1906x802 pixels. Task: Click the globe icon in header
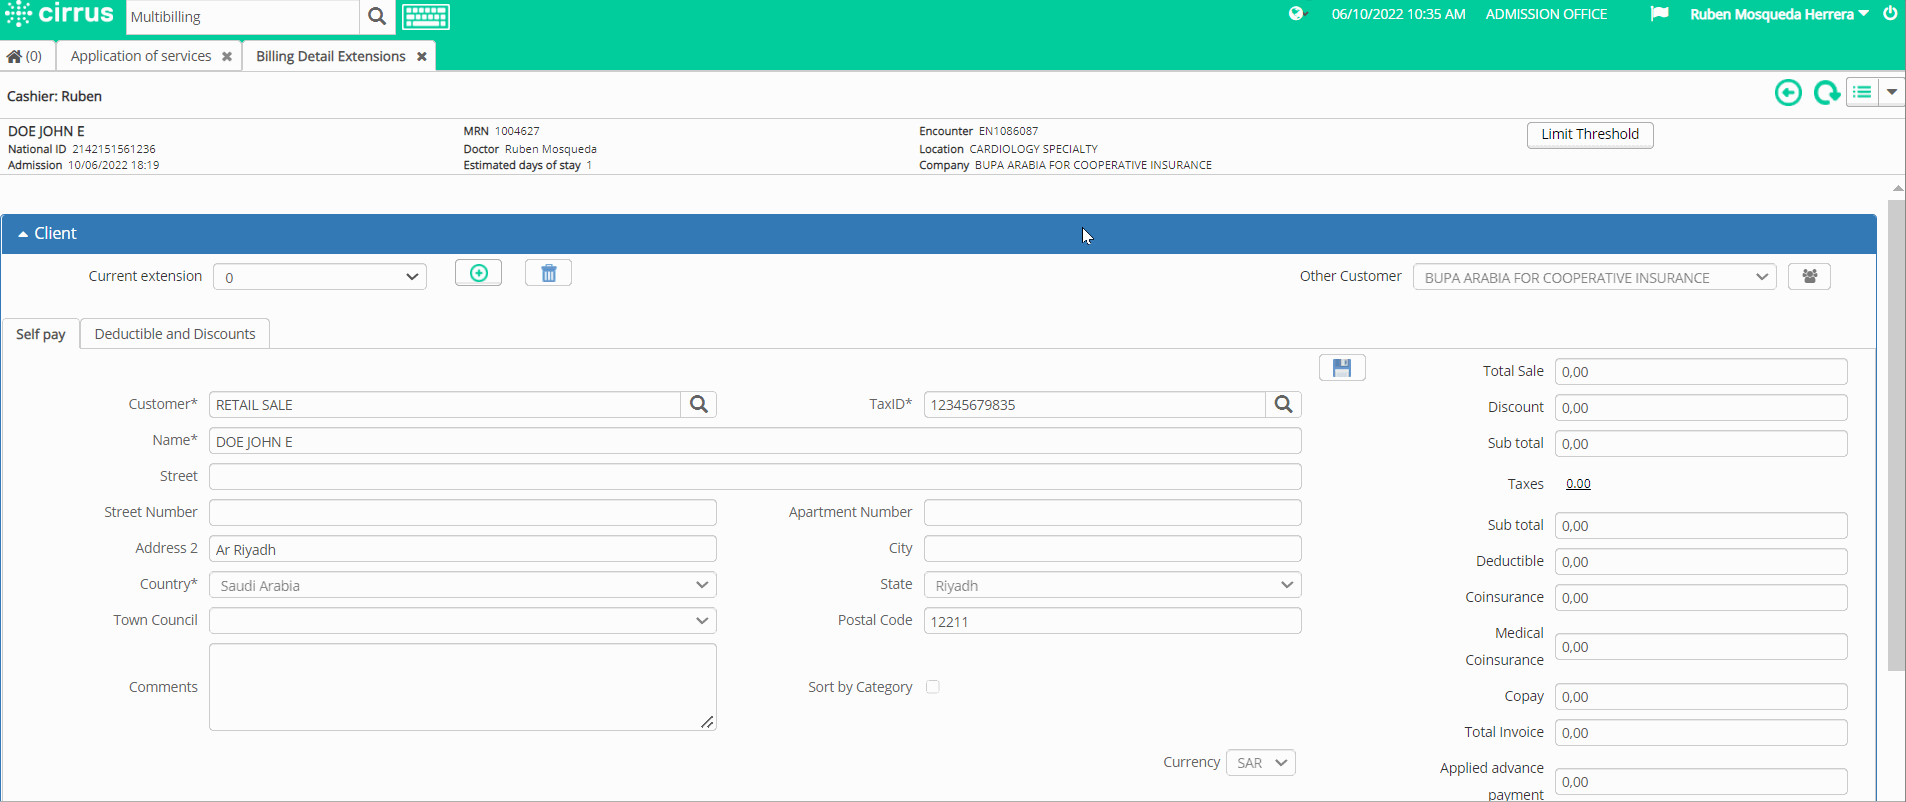tap(1297, 14)
